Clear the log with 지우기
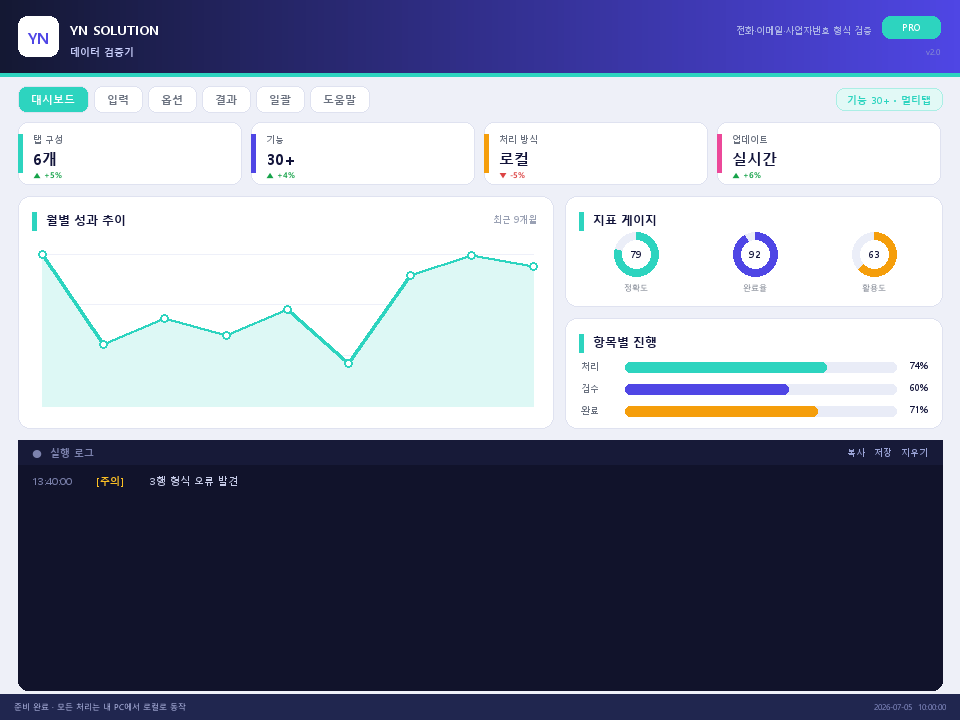This screenshot has height=720, width=960. [x=914, y=452]
